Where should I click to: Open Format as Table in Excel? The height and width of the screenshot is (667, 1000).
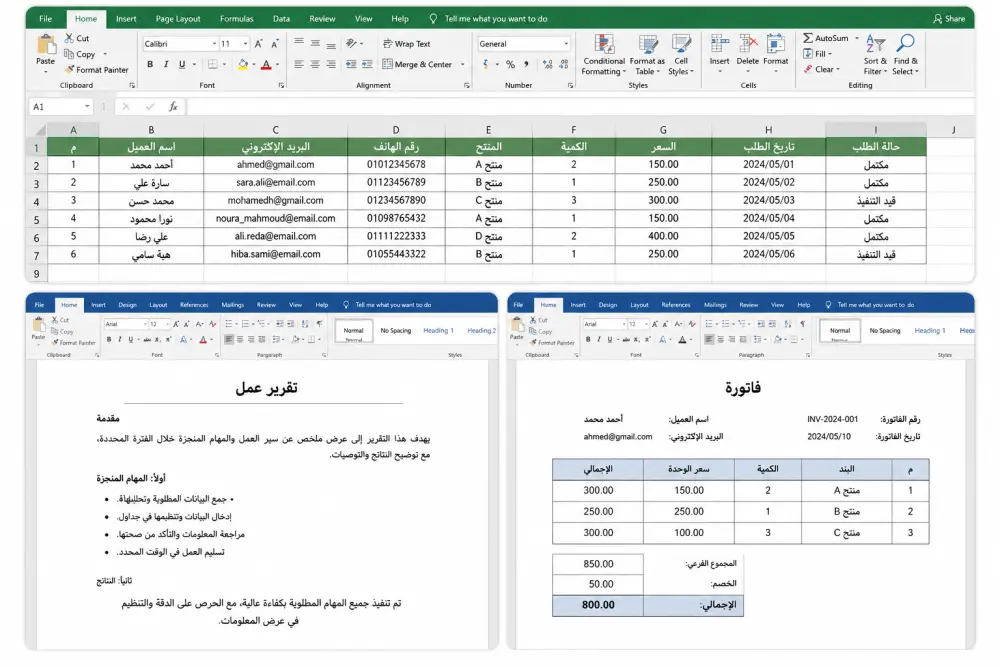click(x=647, y=55)
